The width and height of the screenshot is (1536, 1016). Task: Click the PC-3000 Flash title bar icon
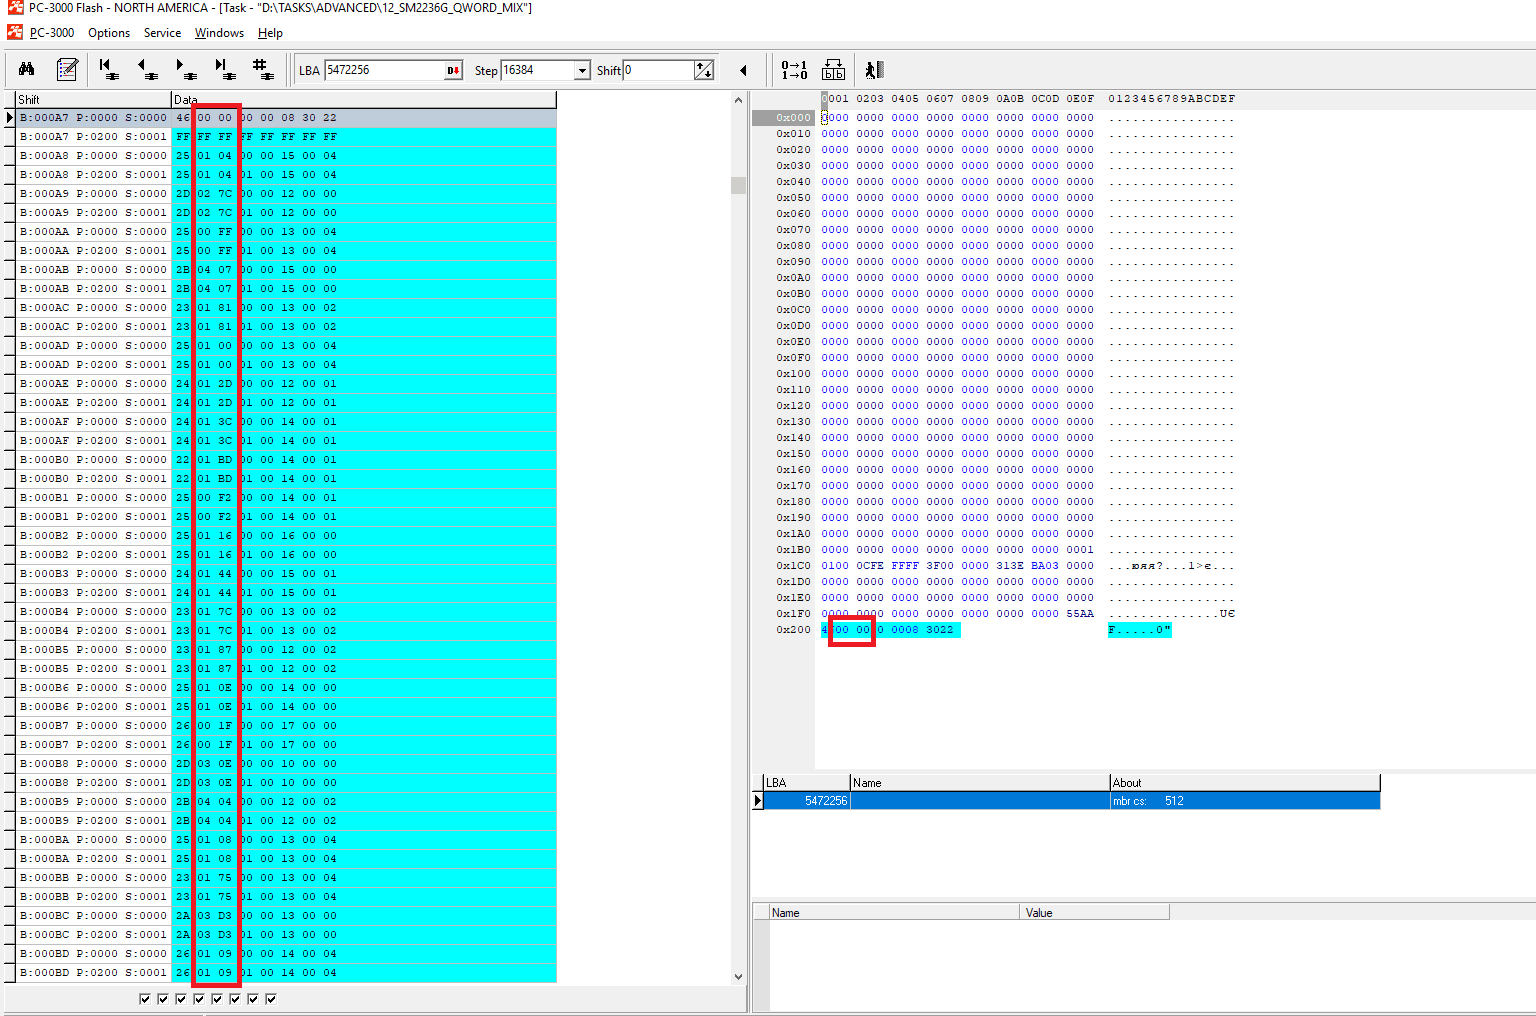15,7
